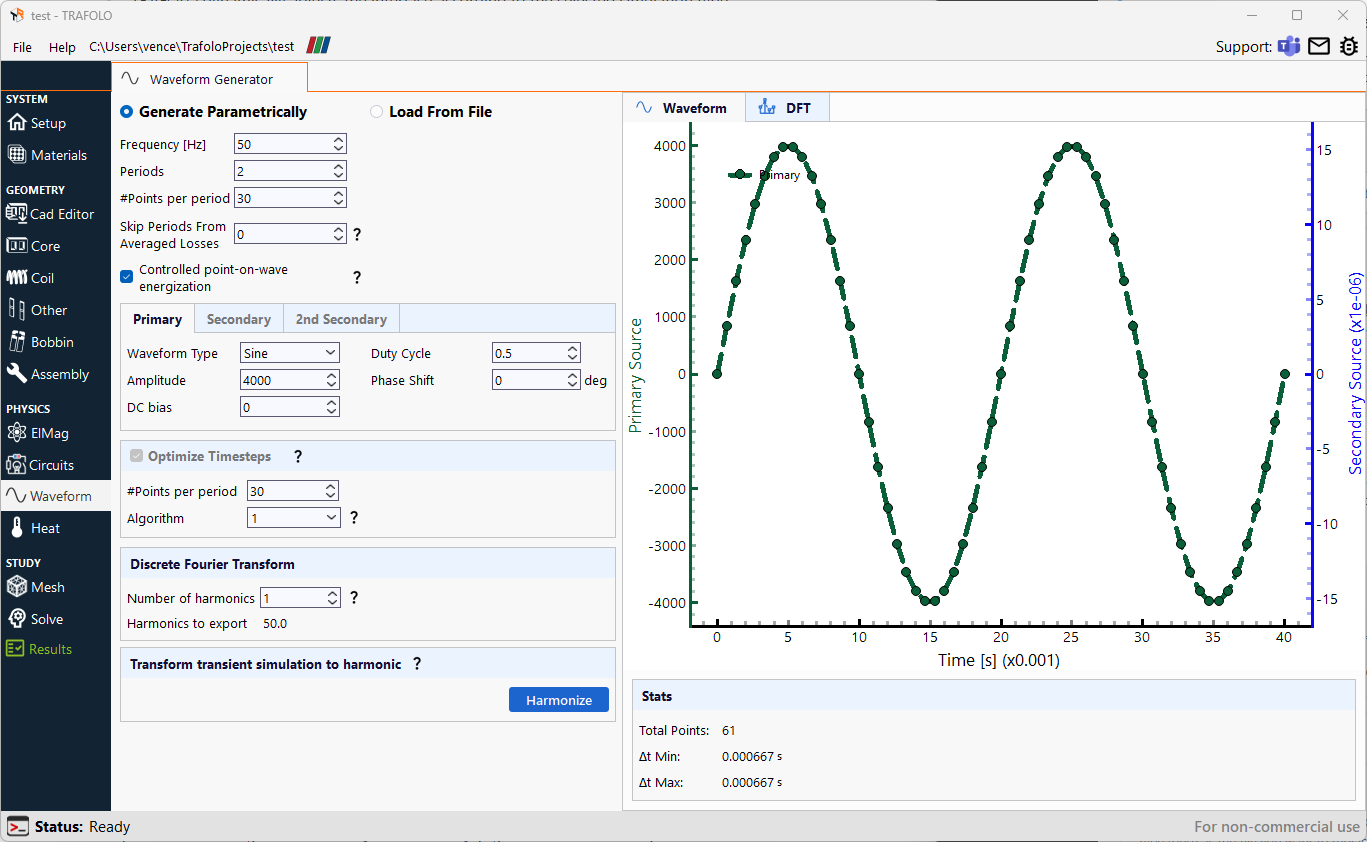Adjust the Periods spinner arrows

(x=339, y=172)
